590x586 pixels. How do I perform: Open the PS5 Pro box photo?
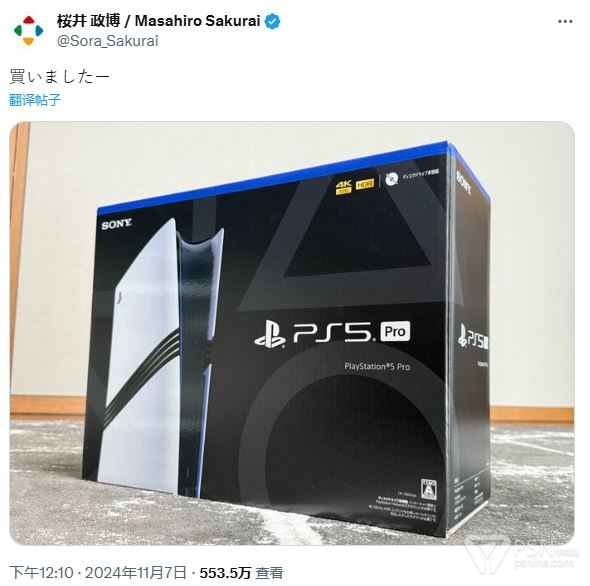tap(292, 333)
